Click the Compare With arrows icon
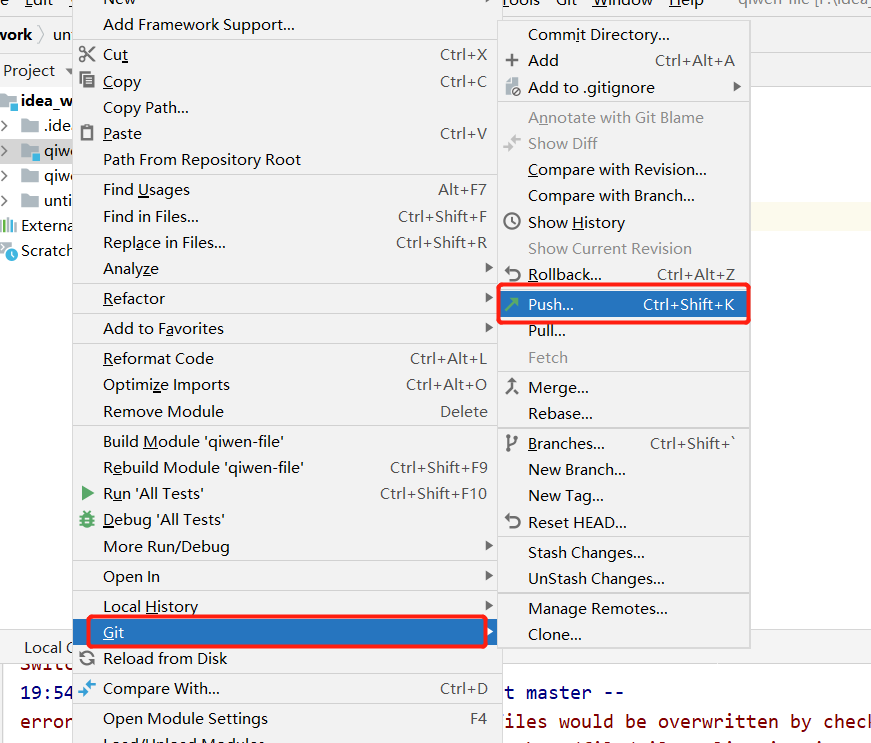The image size is (871, 743). (87, 688)
